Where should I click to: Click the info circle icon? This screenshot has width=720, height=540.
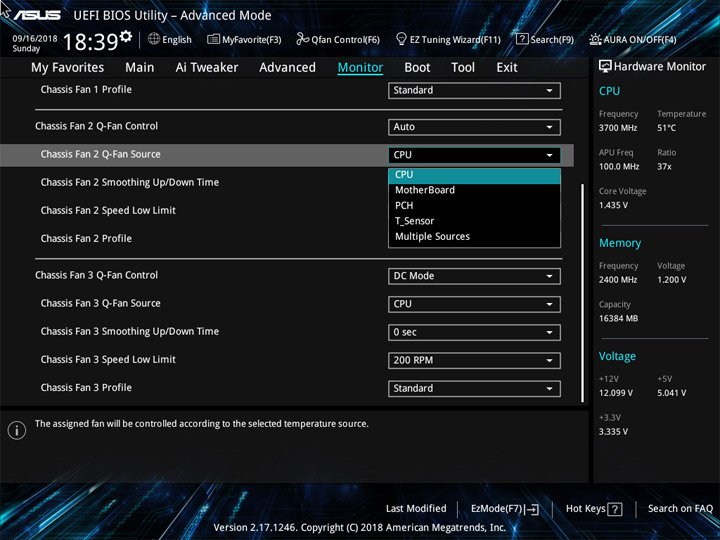pyautogui.click(x=17, y=431)
